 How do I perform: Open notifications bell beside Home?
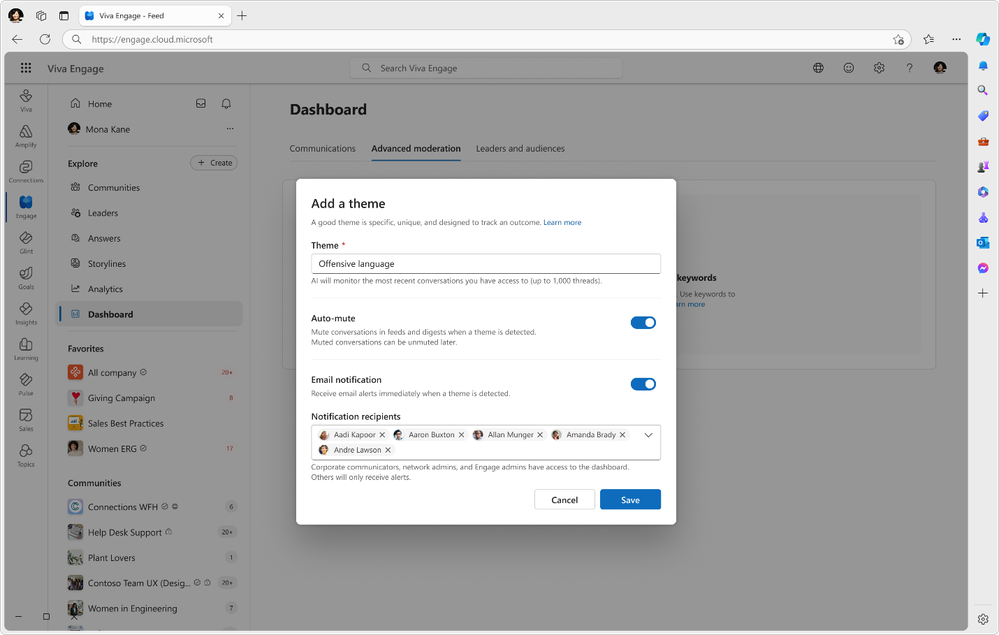pyautogui.click(x=226, y=103)
